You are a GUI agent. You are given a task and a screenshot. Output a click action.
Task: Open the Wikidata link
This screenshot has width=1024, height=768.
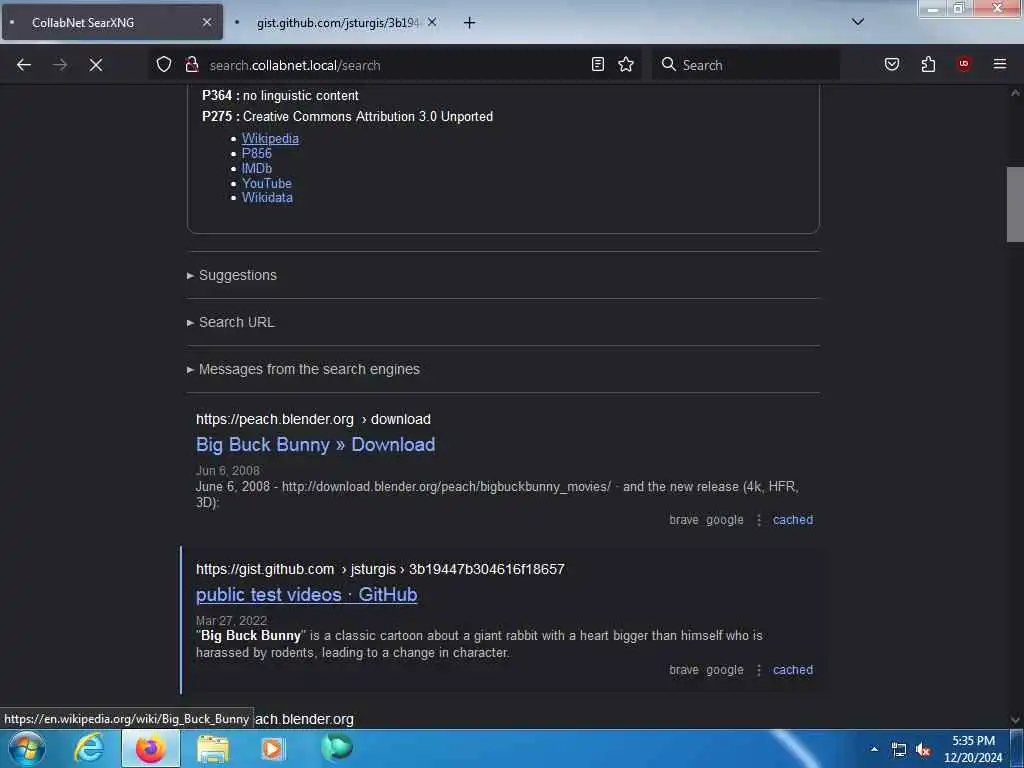click(x=267, y=197)
